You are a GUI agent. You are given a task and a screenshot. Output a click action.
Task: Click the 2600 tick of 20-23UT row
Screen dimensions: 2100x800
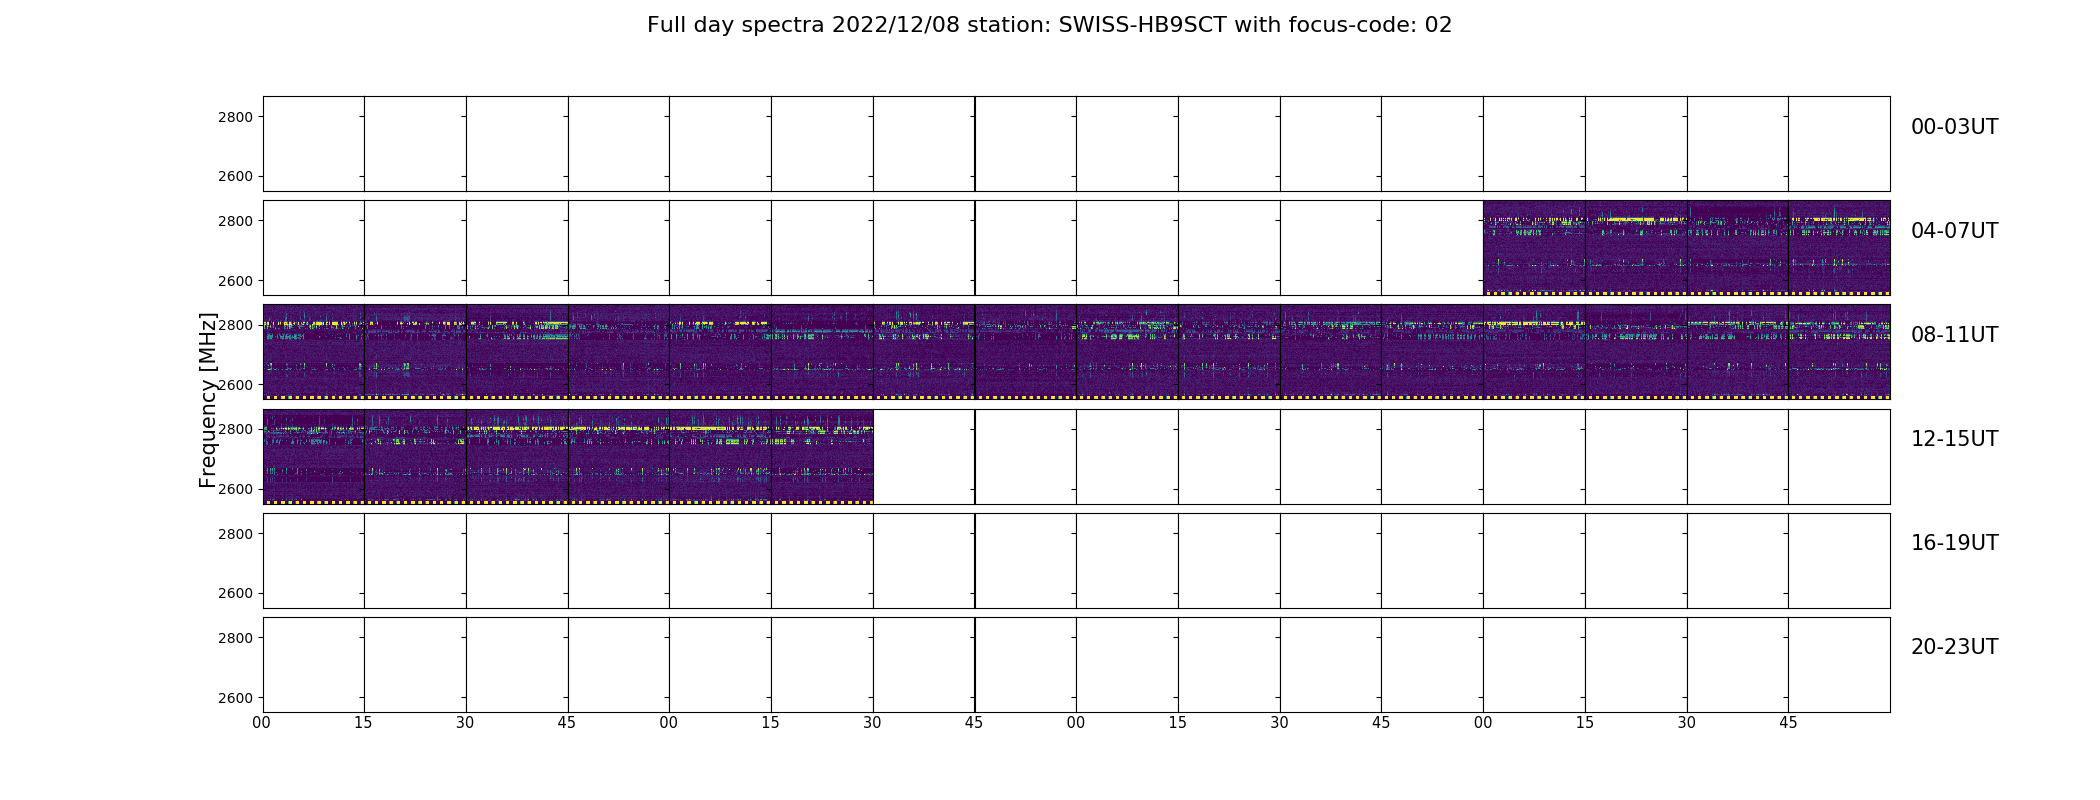click(x=235, y=698)
